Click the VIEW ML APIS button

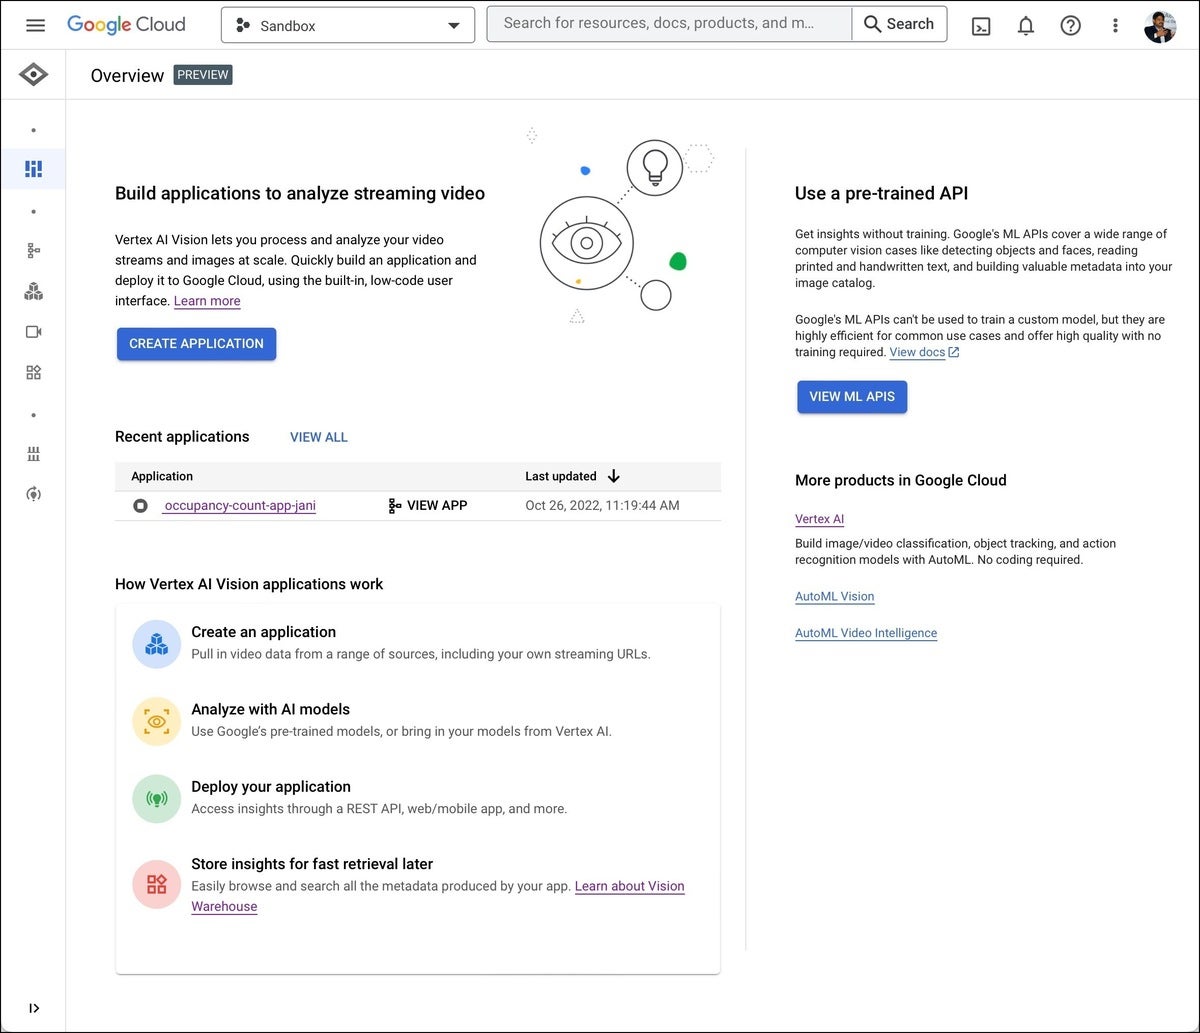[x=852, y=396]
